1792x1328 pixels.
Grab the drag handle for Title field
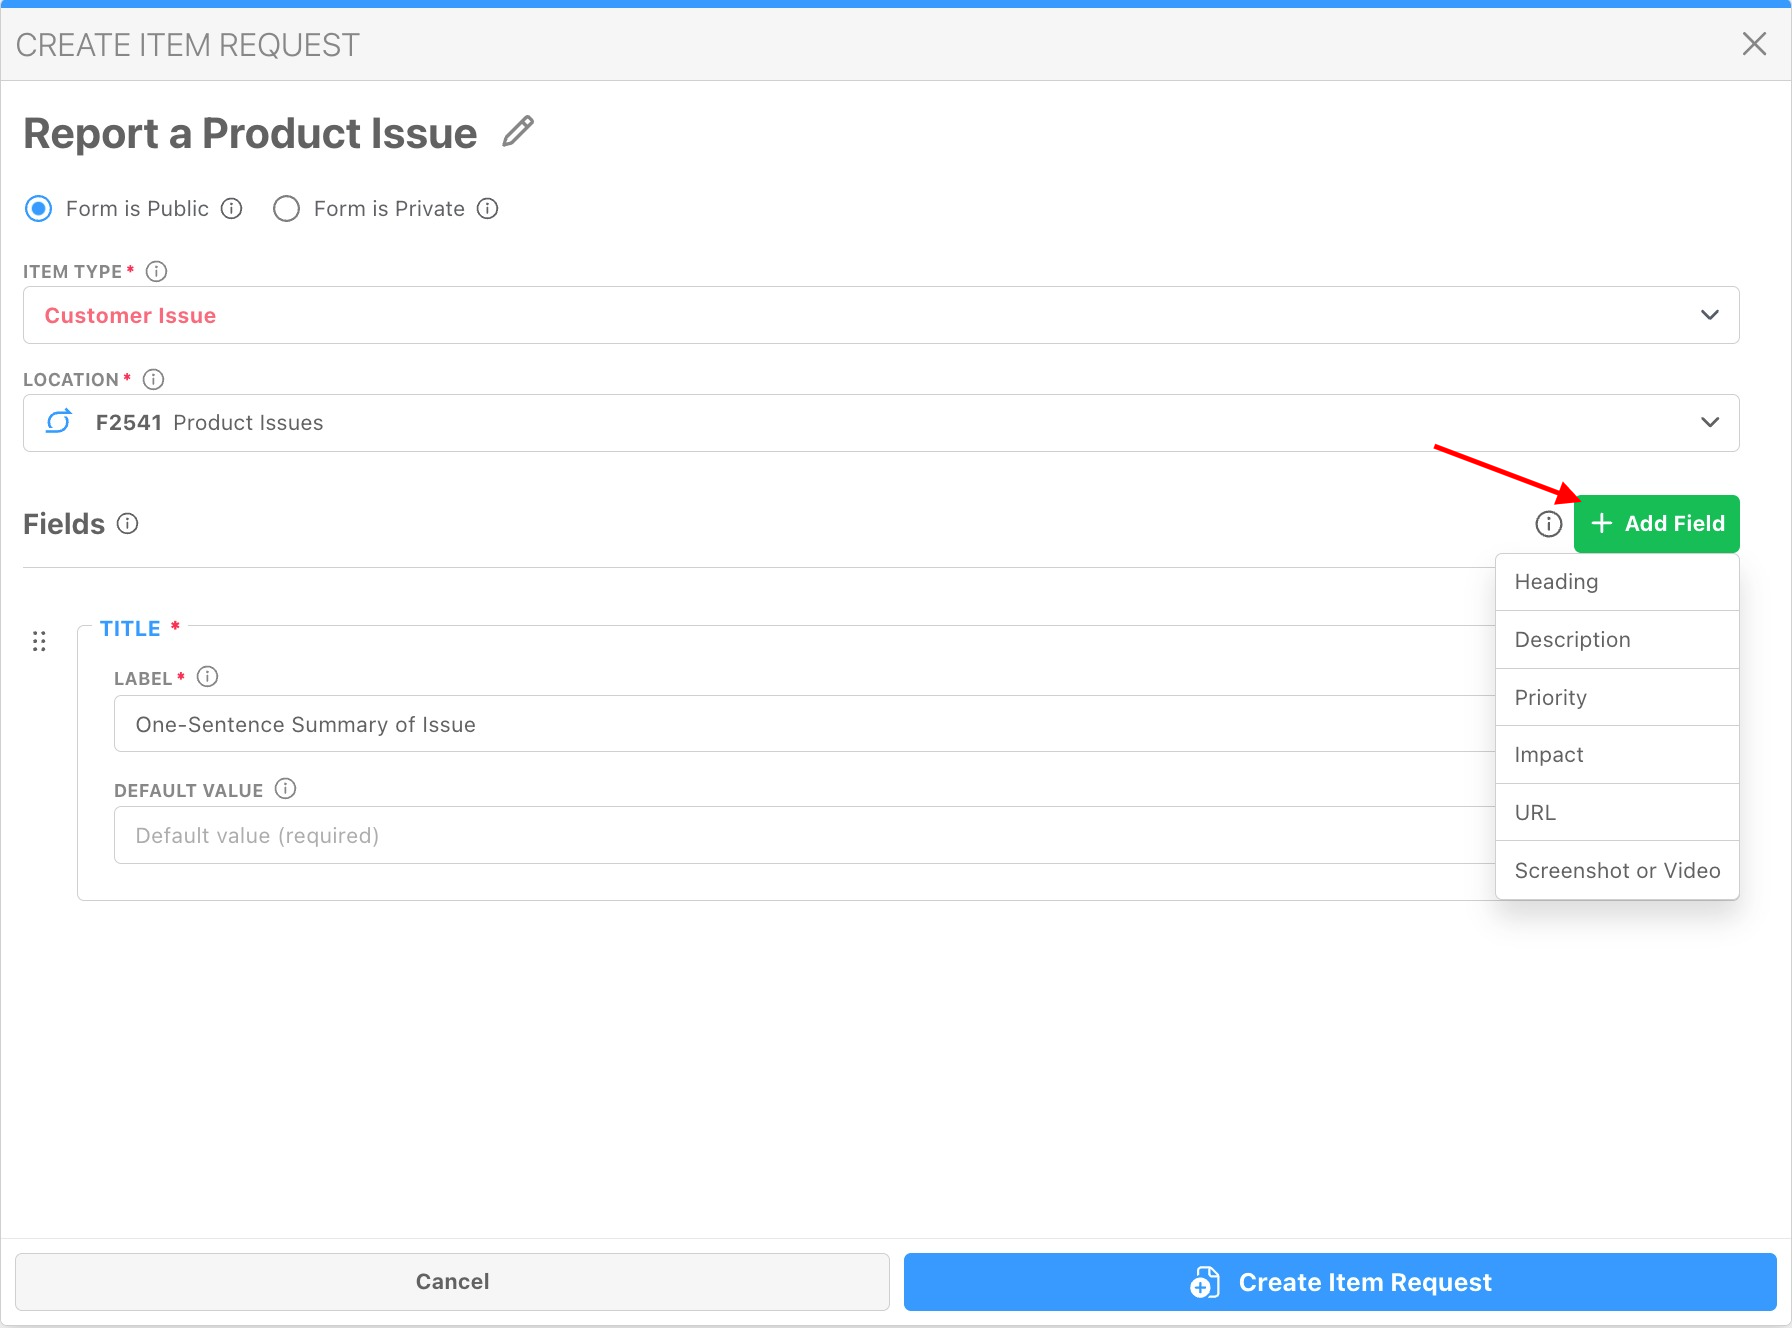coord(39,641)
